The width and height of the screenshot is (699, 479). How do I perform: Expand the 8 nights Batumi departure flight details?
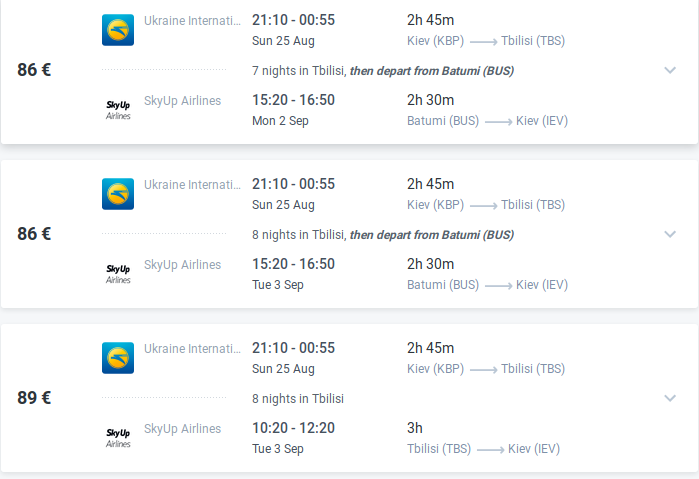click(670, 234)
